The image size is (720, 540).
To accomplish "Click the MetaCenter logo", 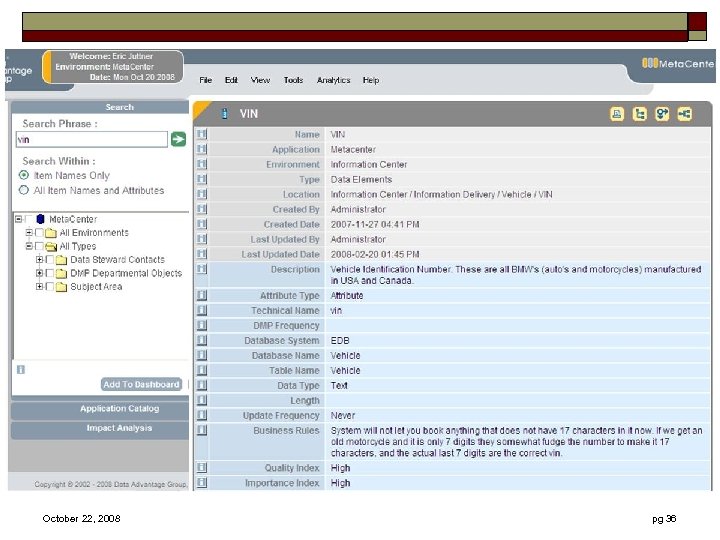I will [x=678, y=63].
